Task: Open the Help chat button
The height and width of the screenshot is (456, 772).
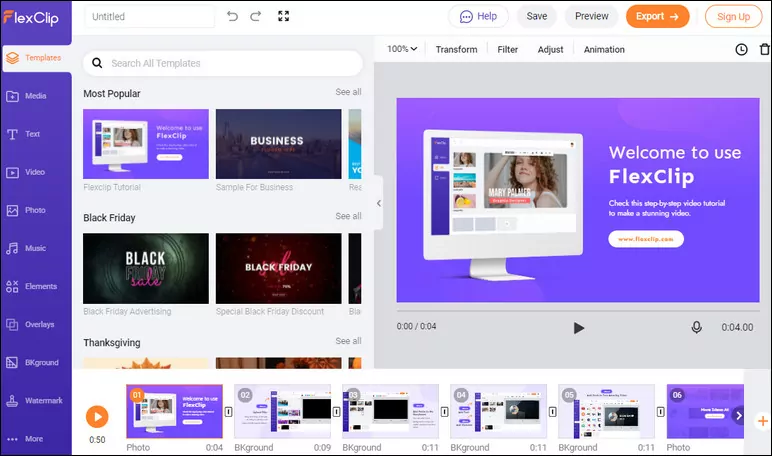Action: pos(478,16)
